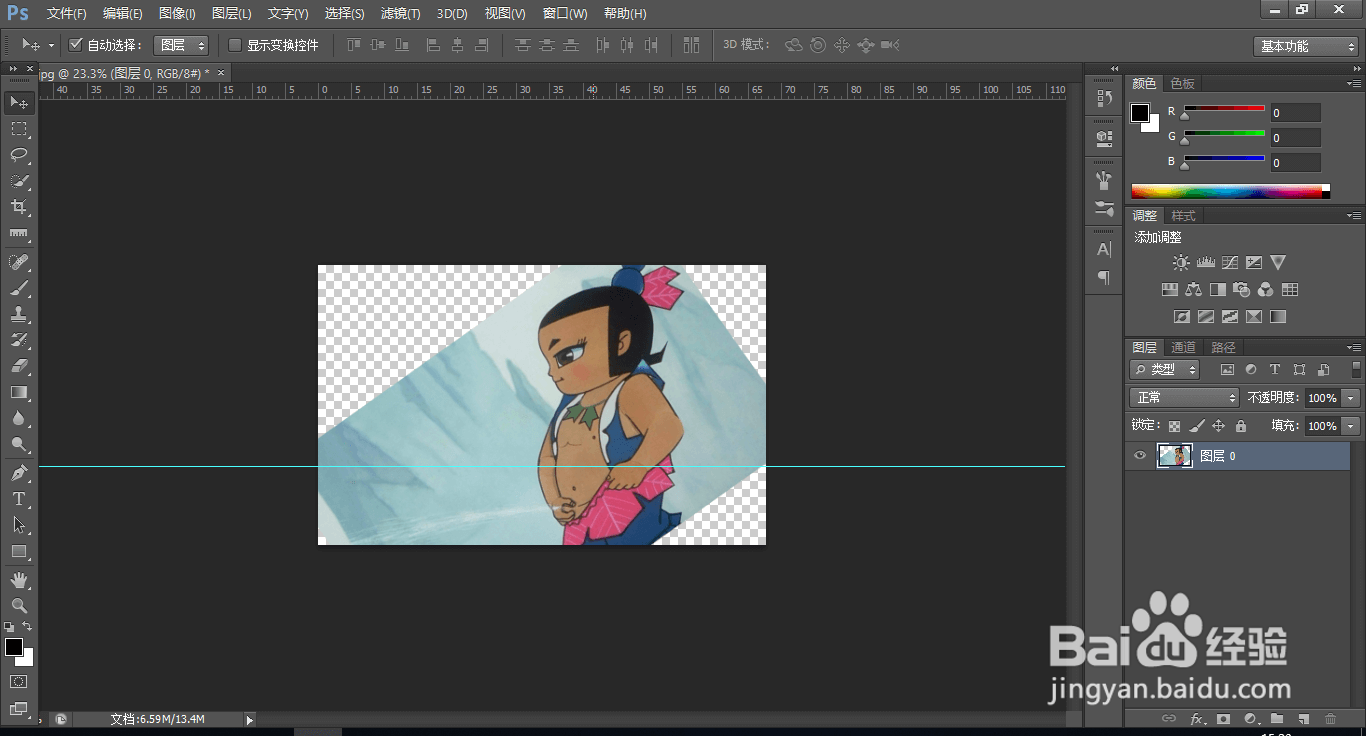This screenshot has width=1366, height=736.
Task: Select the Pen tool
Action: 19,472
